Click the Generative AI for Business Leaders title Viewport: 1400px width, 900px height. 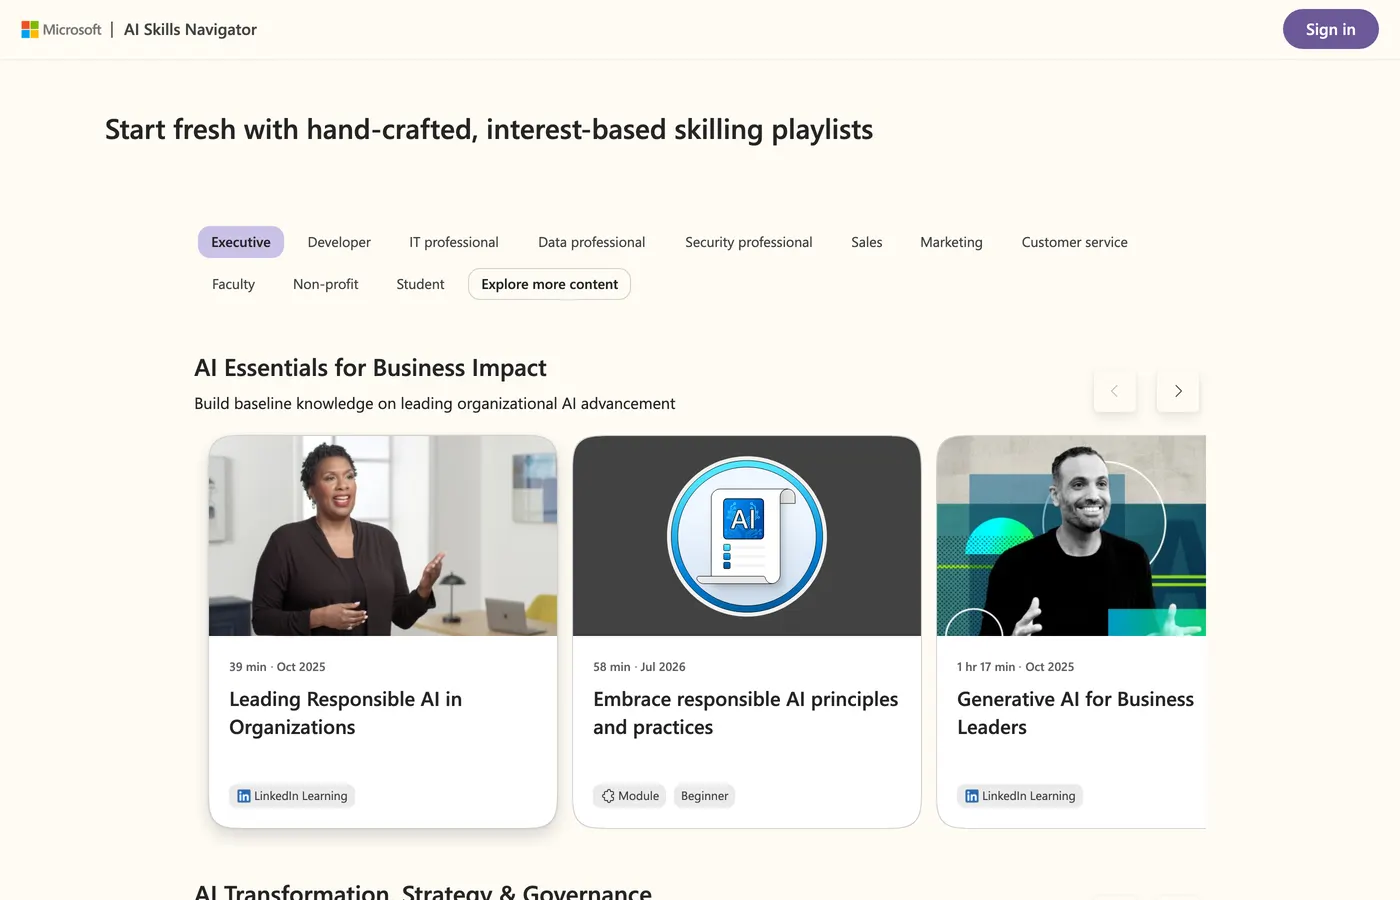tap(1075, 713)
